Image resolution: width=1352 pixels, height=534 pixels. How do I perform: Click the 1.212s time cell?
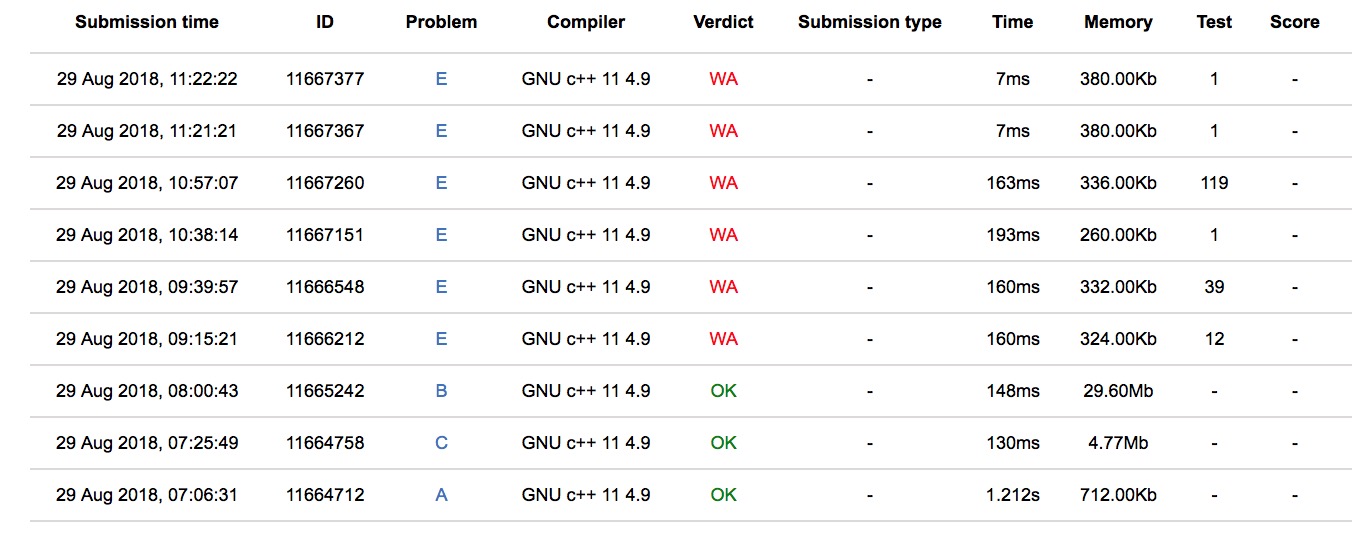point(1012,495)
